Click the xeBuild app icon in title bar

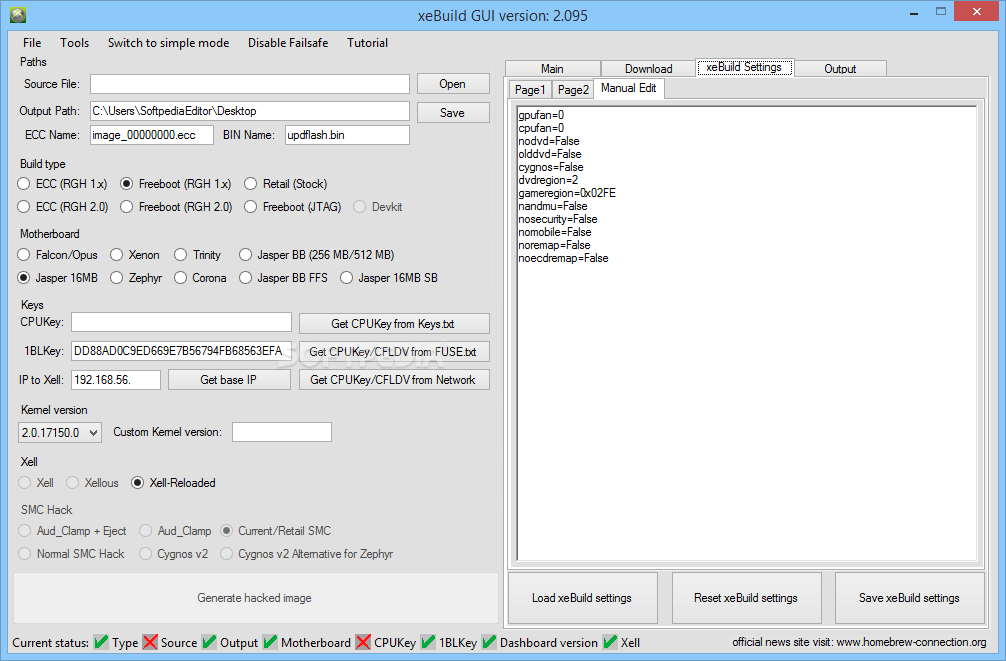(x=18, y=14)
